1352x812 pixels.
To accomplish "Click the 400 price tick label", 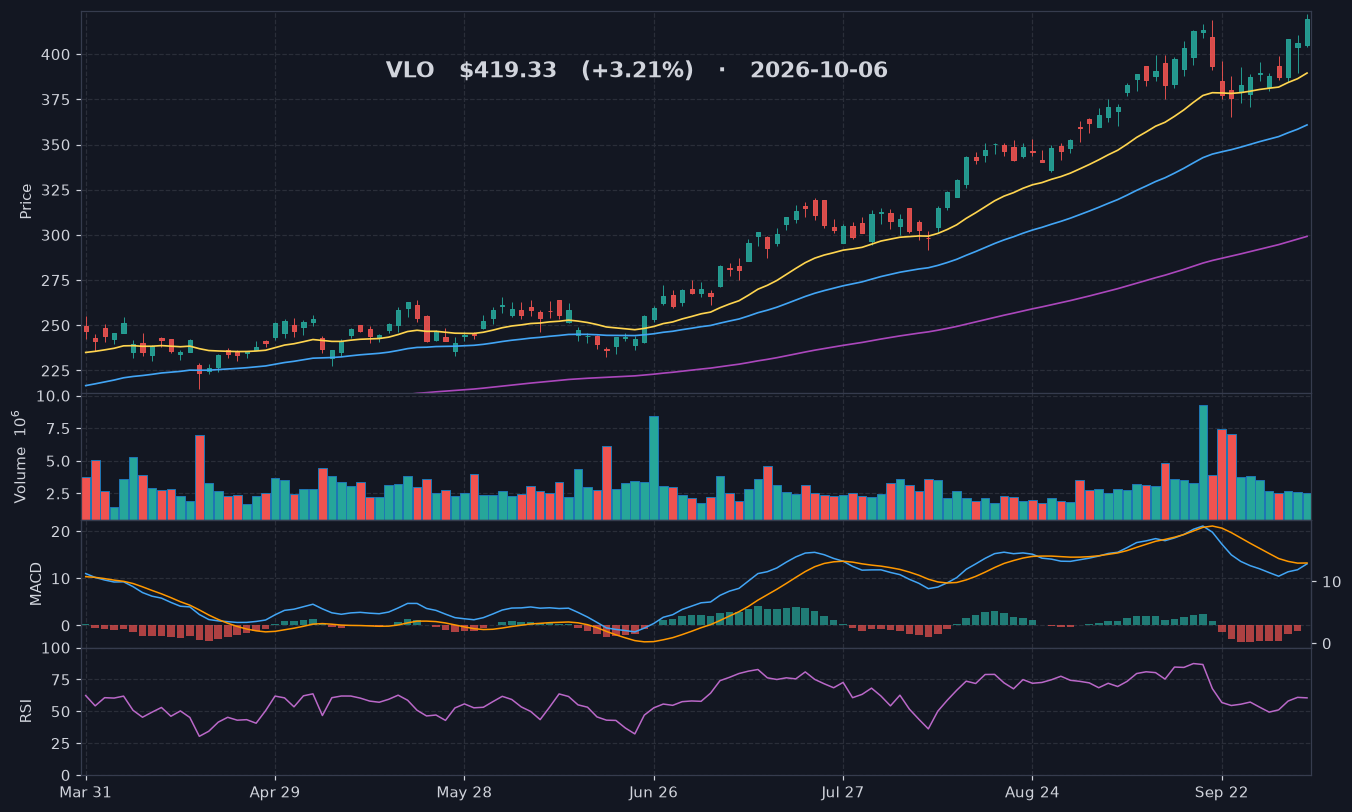I will click(56, 55).
